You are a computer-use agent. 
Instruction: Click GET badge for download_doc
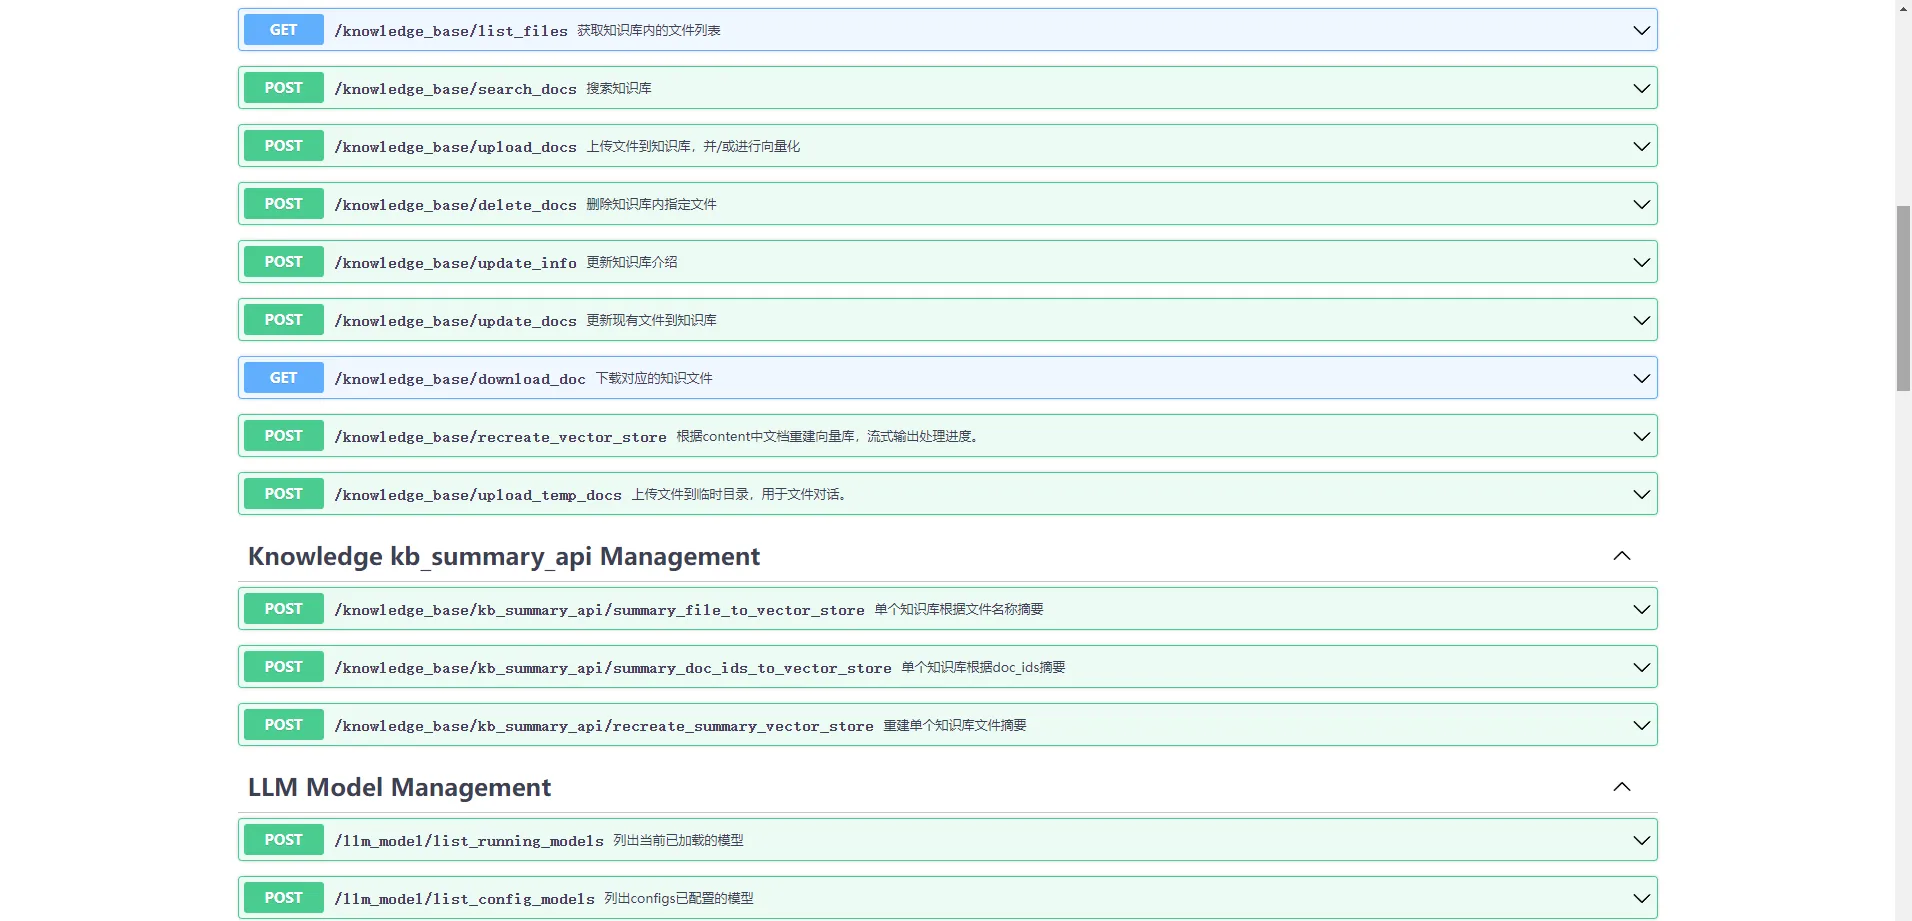click(x=284, y=378)
